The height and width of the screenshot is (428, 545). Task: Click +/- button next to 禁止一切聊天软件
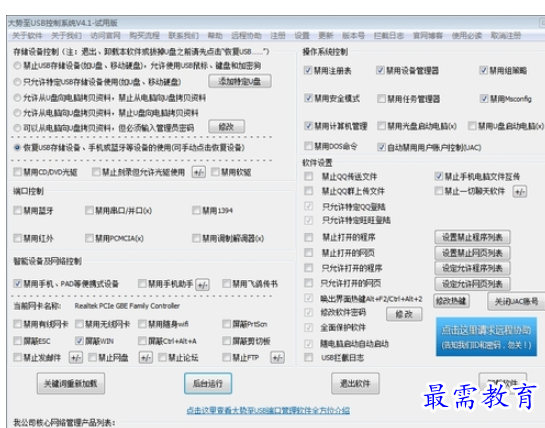click(x=520, y=192)
